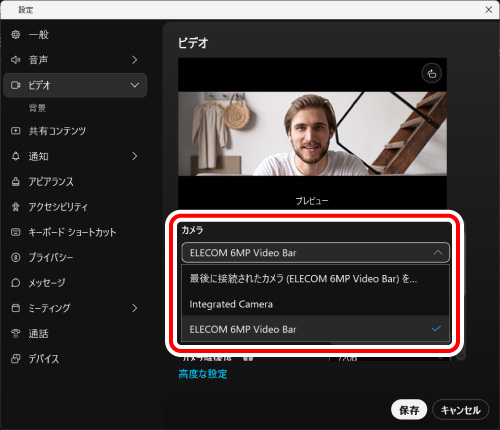Expand the ミーティング chevron arrow

[x=134, y=308]
